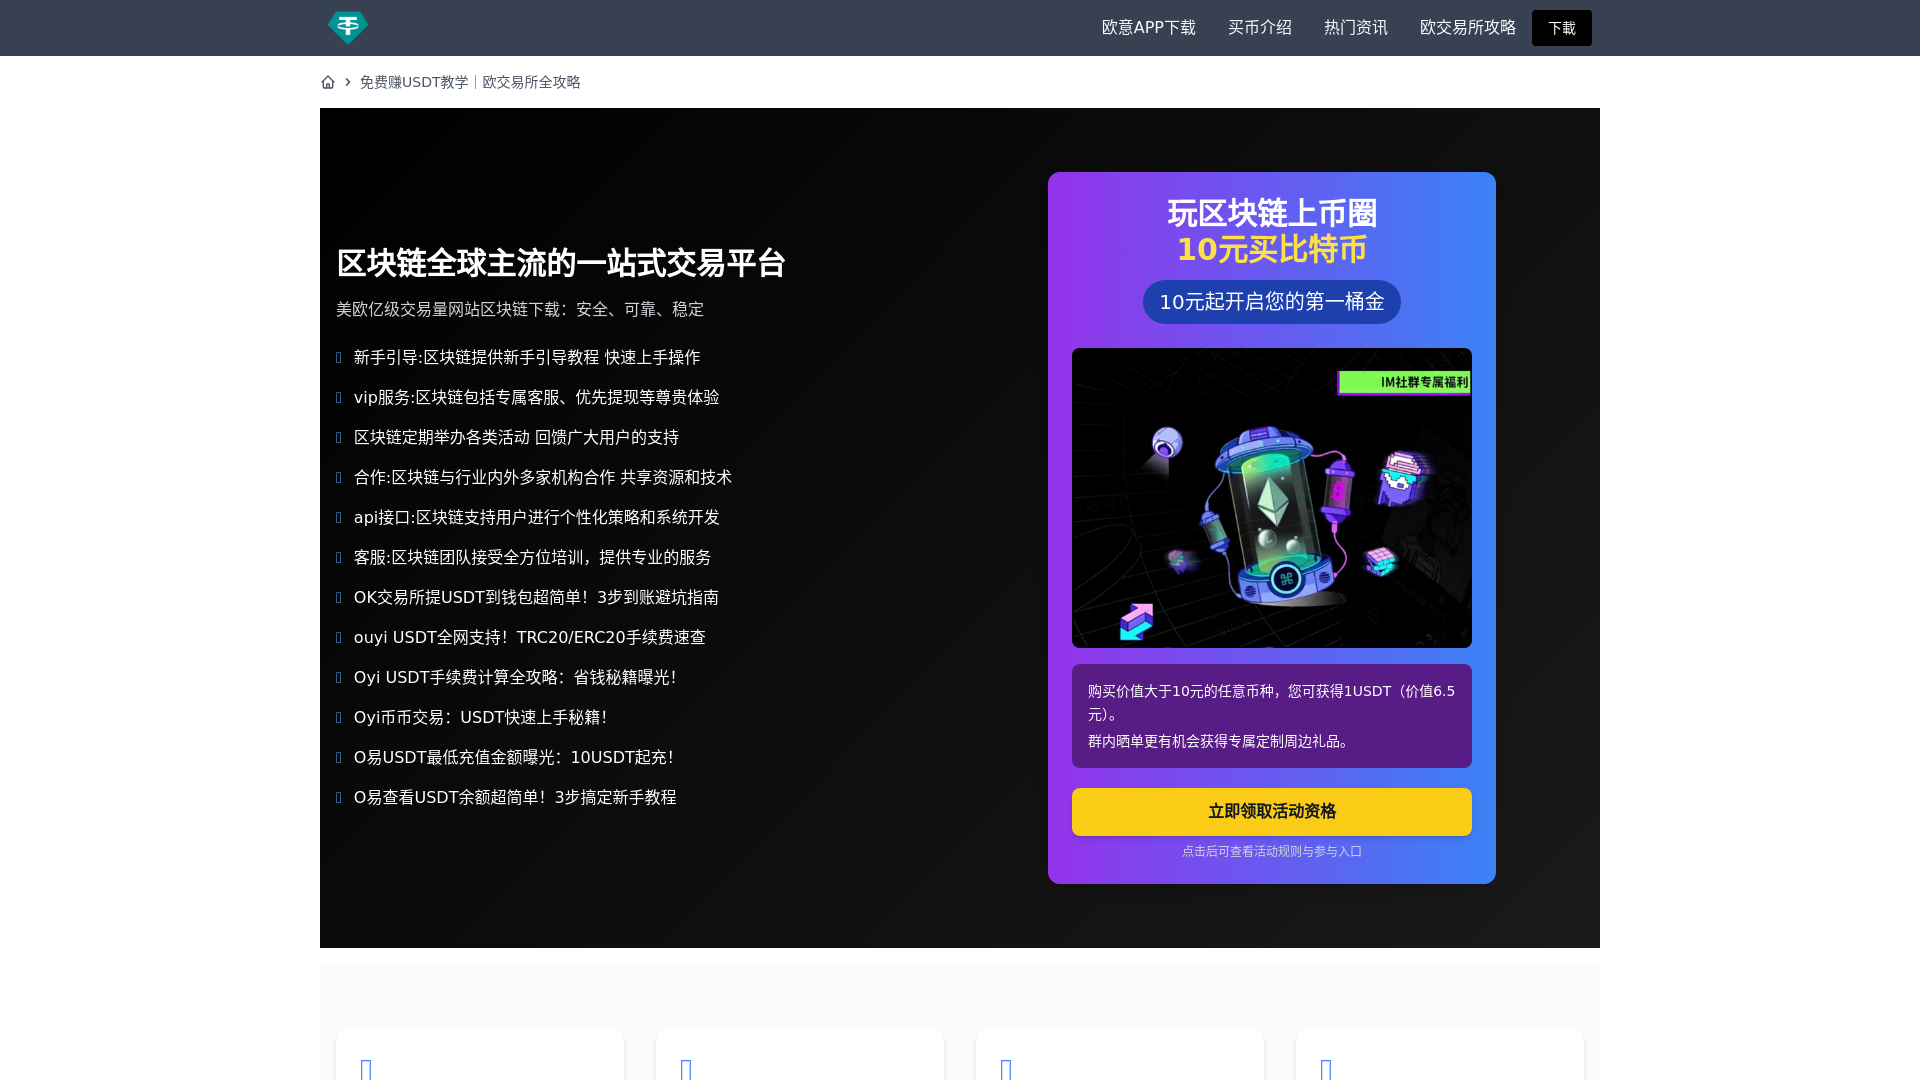Click heading 区块链全球主流的一站式交易平台
The width and height of the screenshot is (1920, 1080).
click(561, 264)
